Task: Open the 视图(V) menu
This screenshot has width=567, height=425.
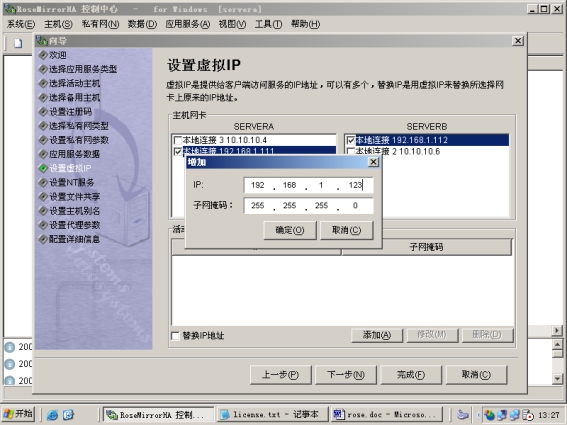Action: pyautogui.click(x=232, y=24)
